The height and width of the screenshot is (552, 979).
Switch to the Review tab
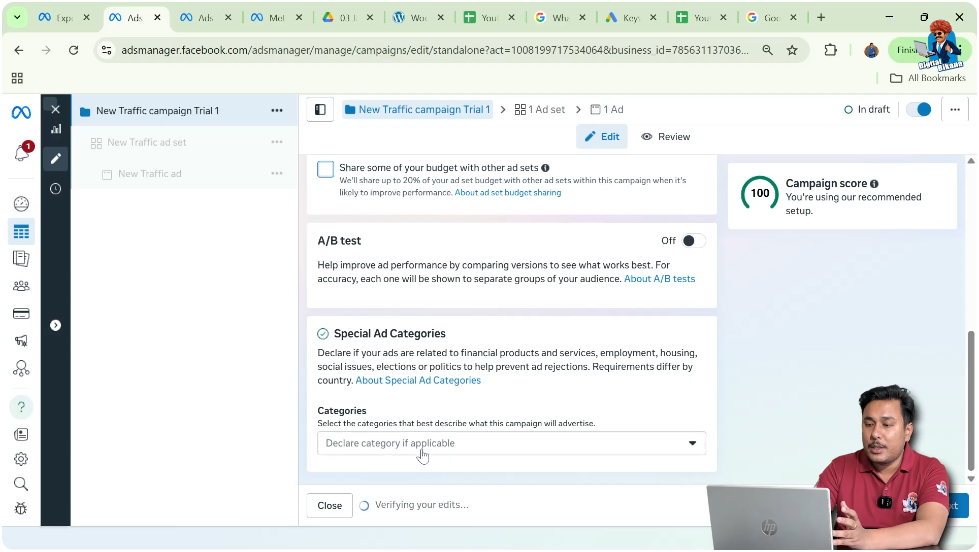pos(666,137)
